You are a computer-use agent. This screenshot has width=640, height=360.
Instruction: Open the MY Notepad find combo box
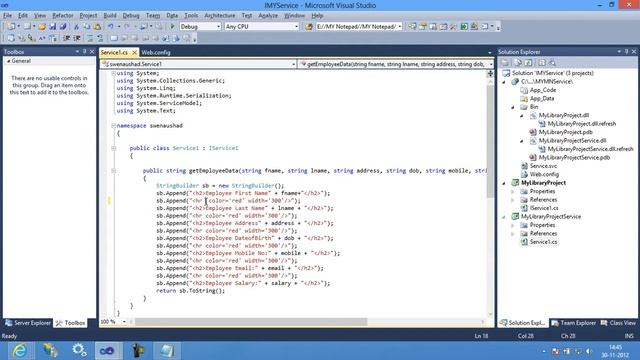[x=358, y=27]
